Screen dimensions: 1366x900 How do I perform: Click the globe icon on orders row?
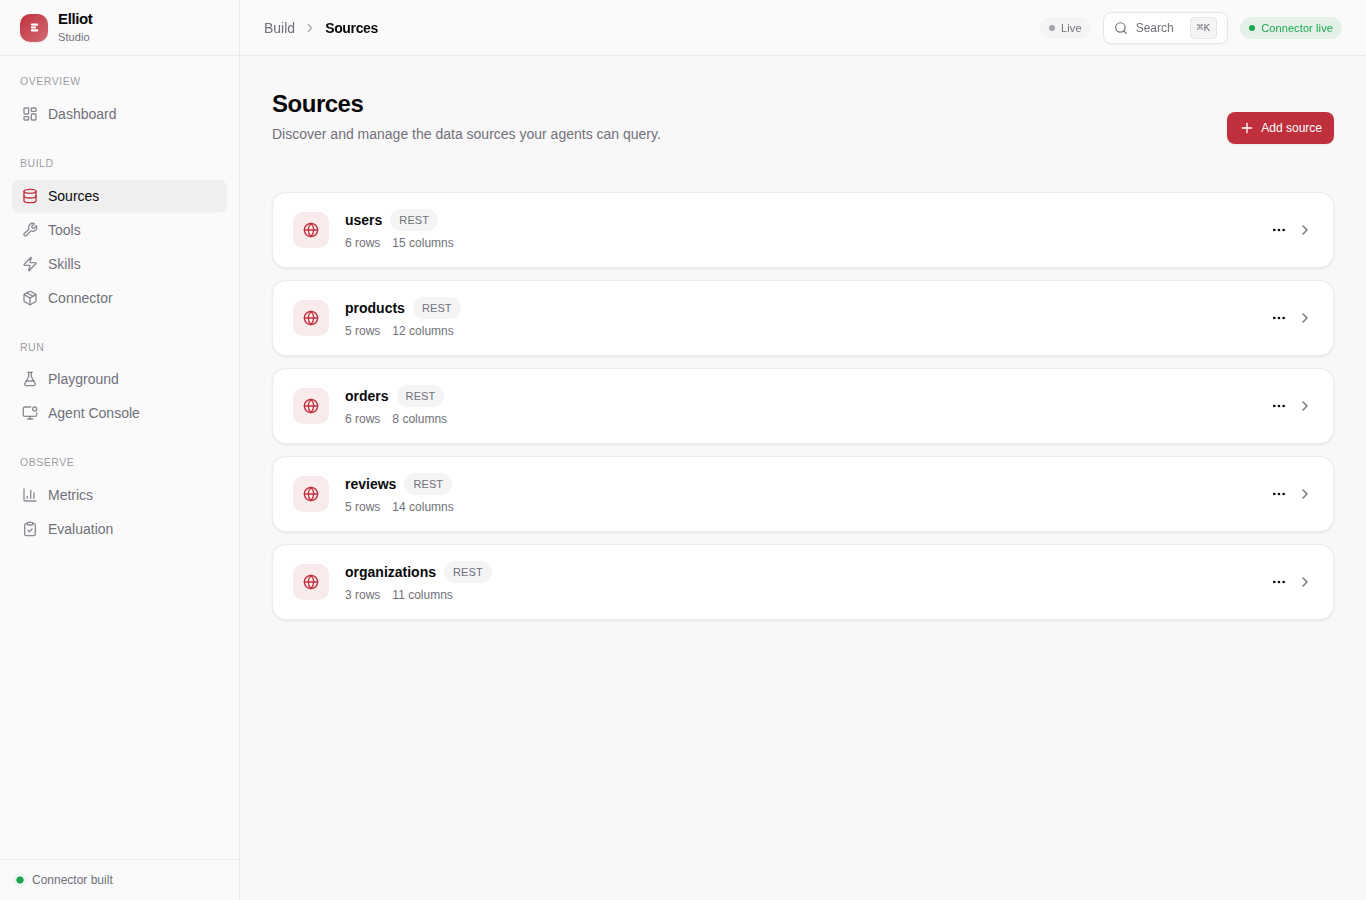point(311,406)
